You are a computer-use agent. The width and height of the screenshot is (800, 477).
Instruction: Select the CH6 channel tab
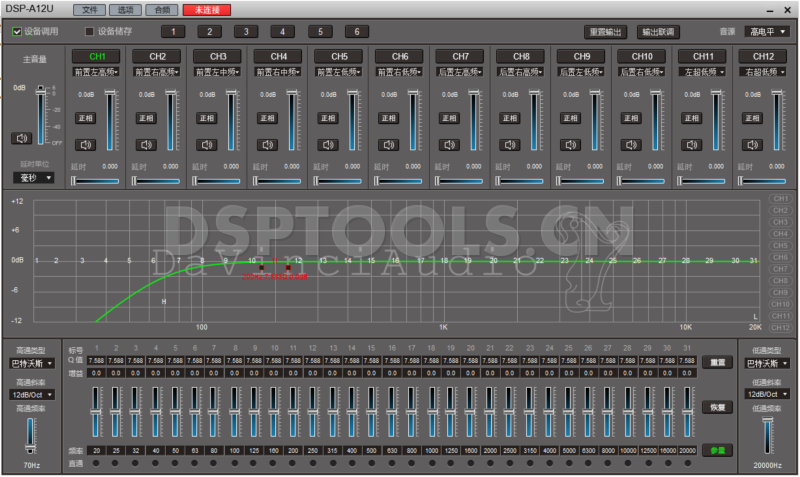click(399, 56)
